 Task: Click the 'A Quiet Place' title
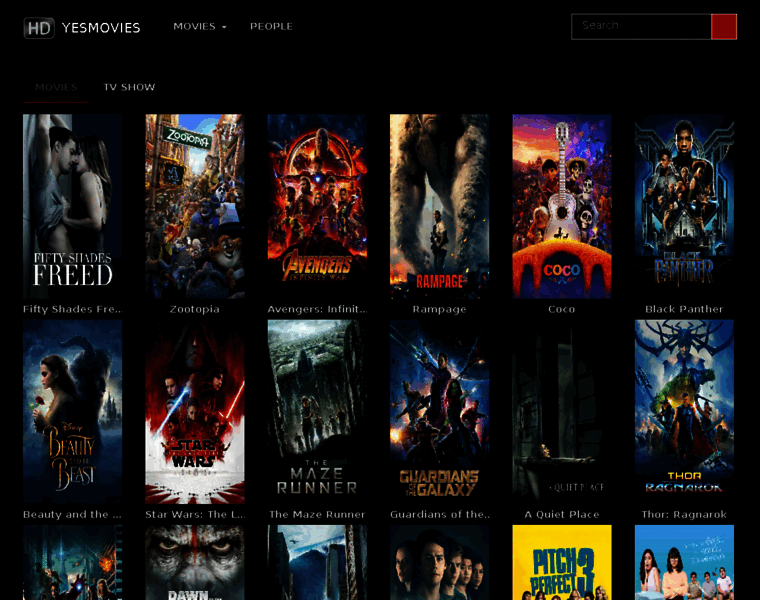pyautogui.click(x=562, y=515)
